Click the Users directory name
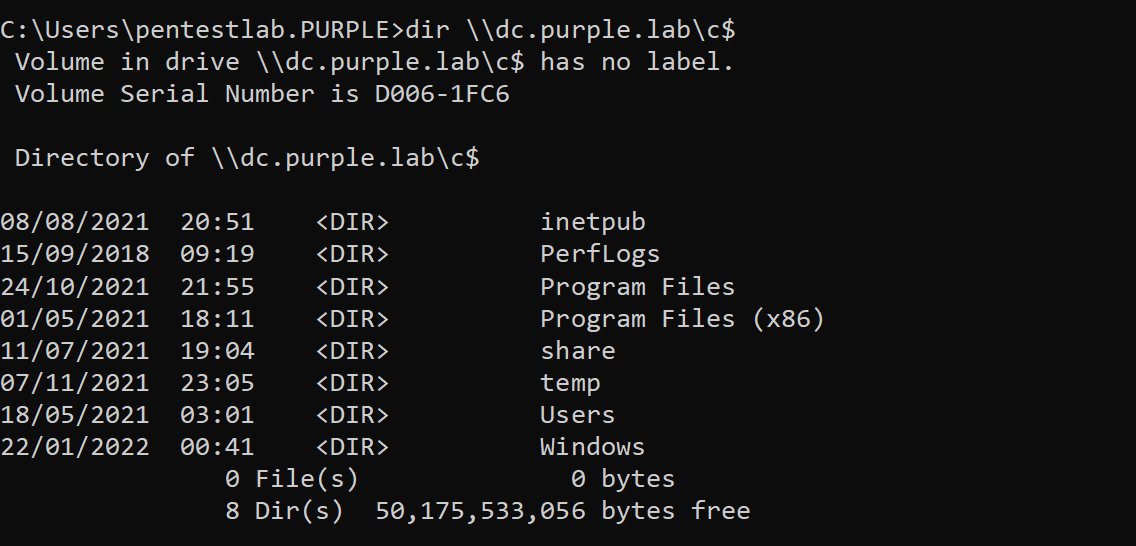The image size is (1136, 546). tap(577, 415)
